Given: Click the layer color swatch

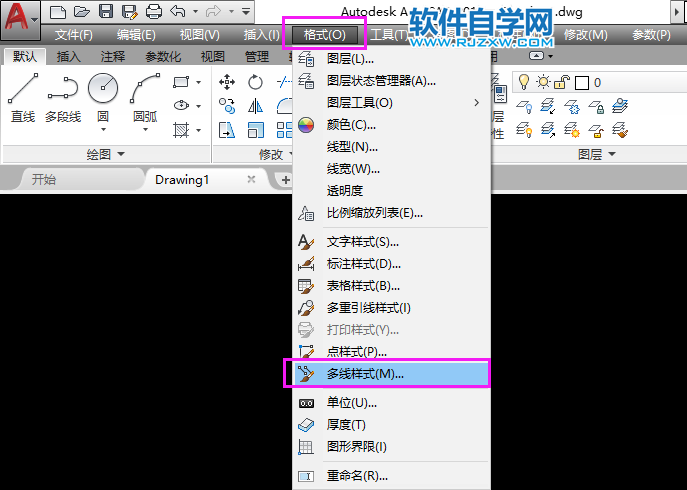Looking at the screenshot, I should 582,82.
